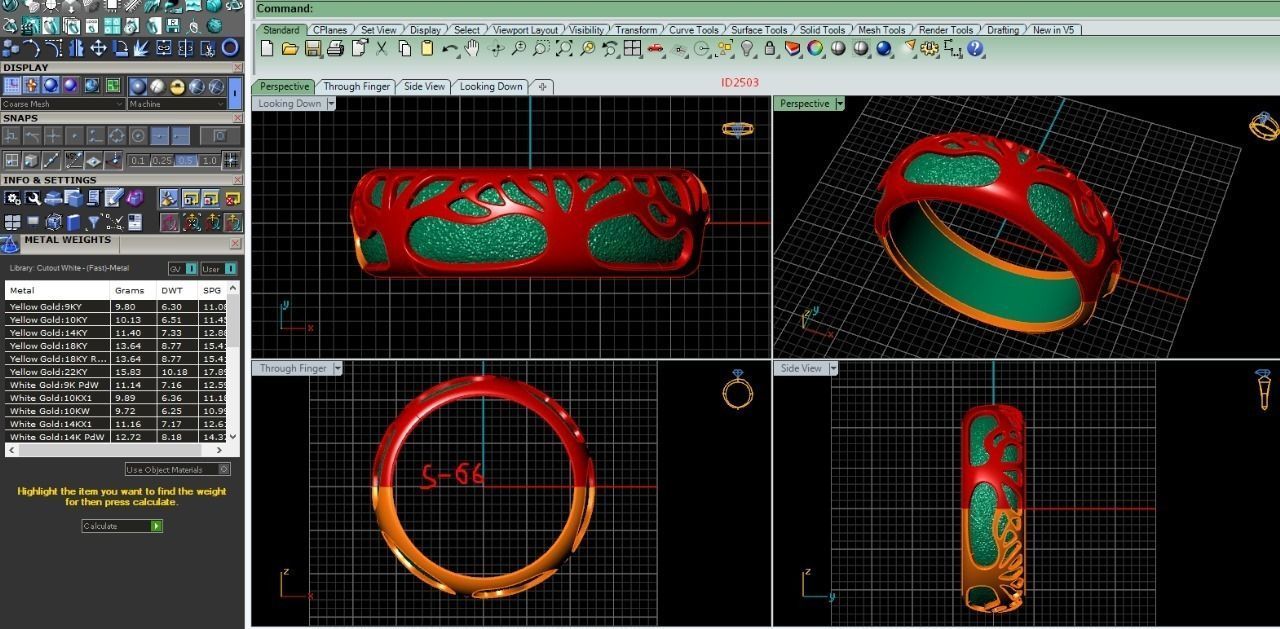This screenshot has height=629, width=1280.
Task: Open the Coarse Mesh dropdown
Action: click(63, 104)
